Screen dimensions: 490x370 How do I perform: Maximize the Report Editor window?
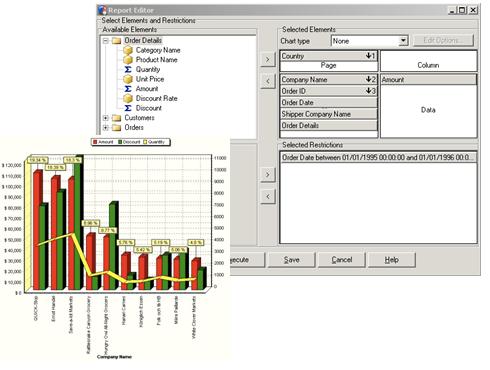(463, 10)
